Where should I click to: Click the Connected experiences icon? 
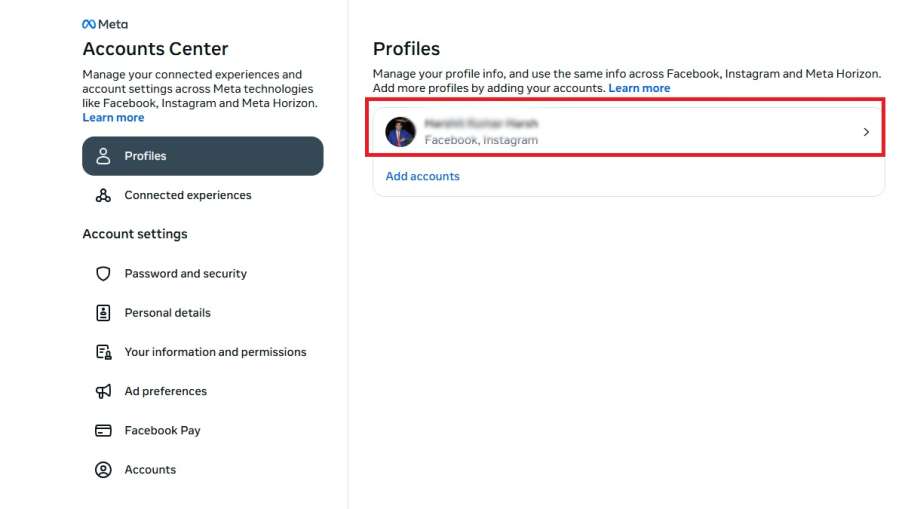(x=103, y=195)
